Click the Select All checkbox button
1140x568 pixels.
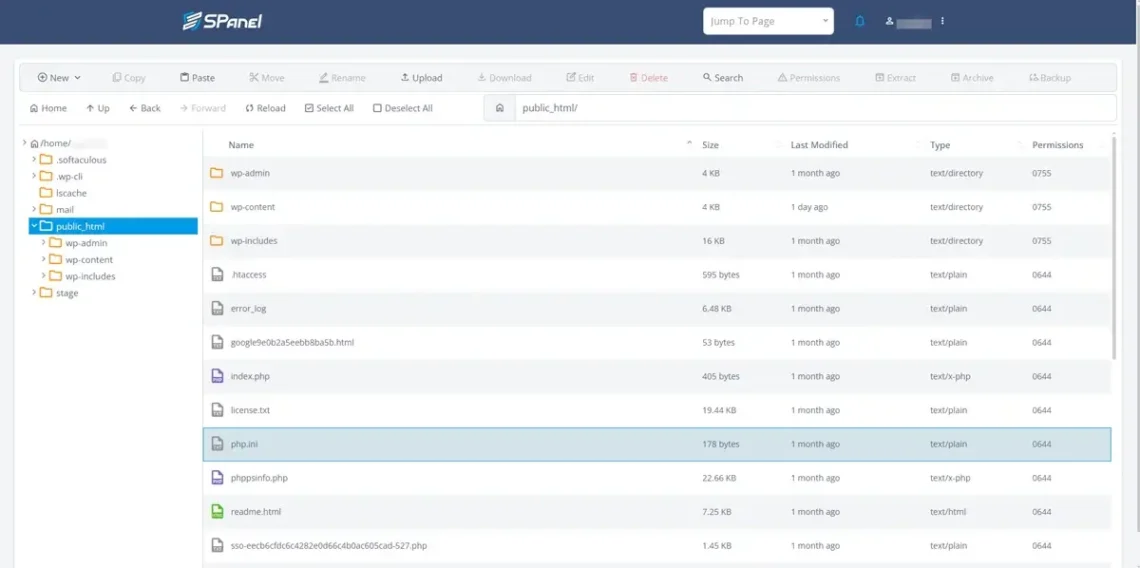(329, 108)
